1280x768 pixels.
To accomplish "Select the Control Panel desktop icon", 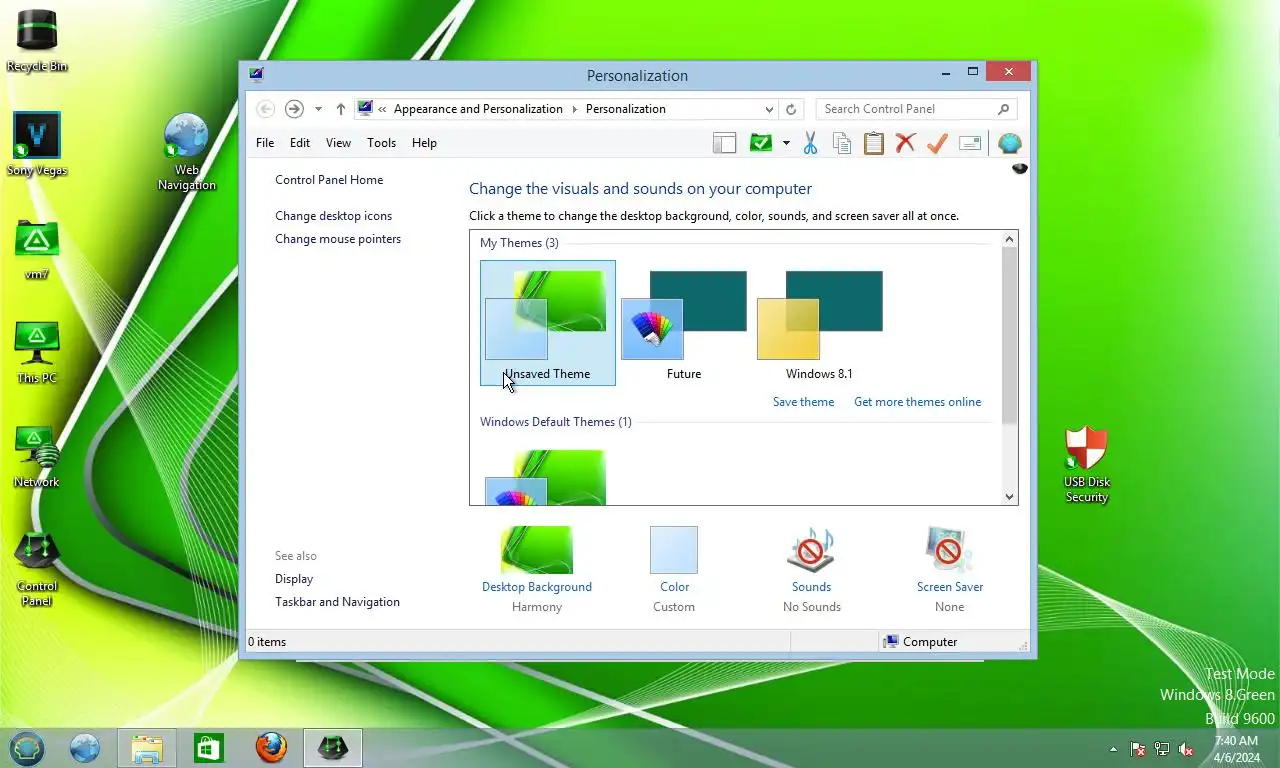I will point(37,569).
